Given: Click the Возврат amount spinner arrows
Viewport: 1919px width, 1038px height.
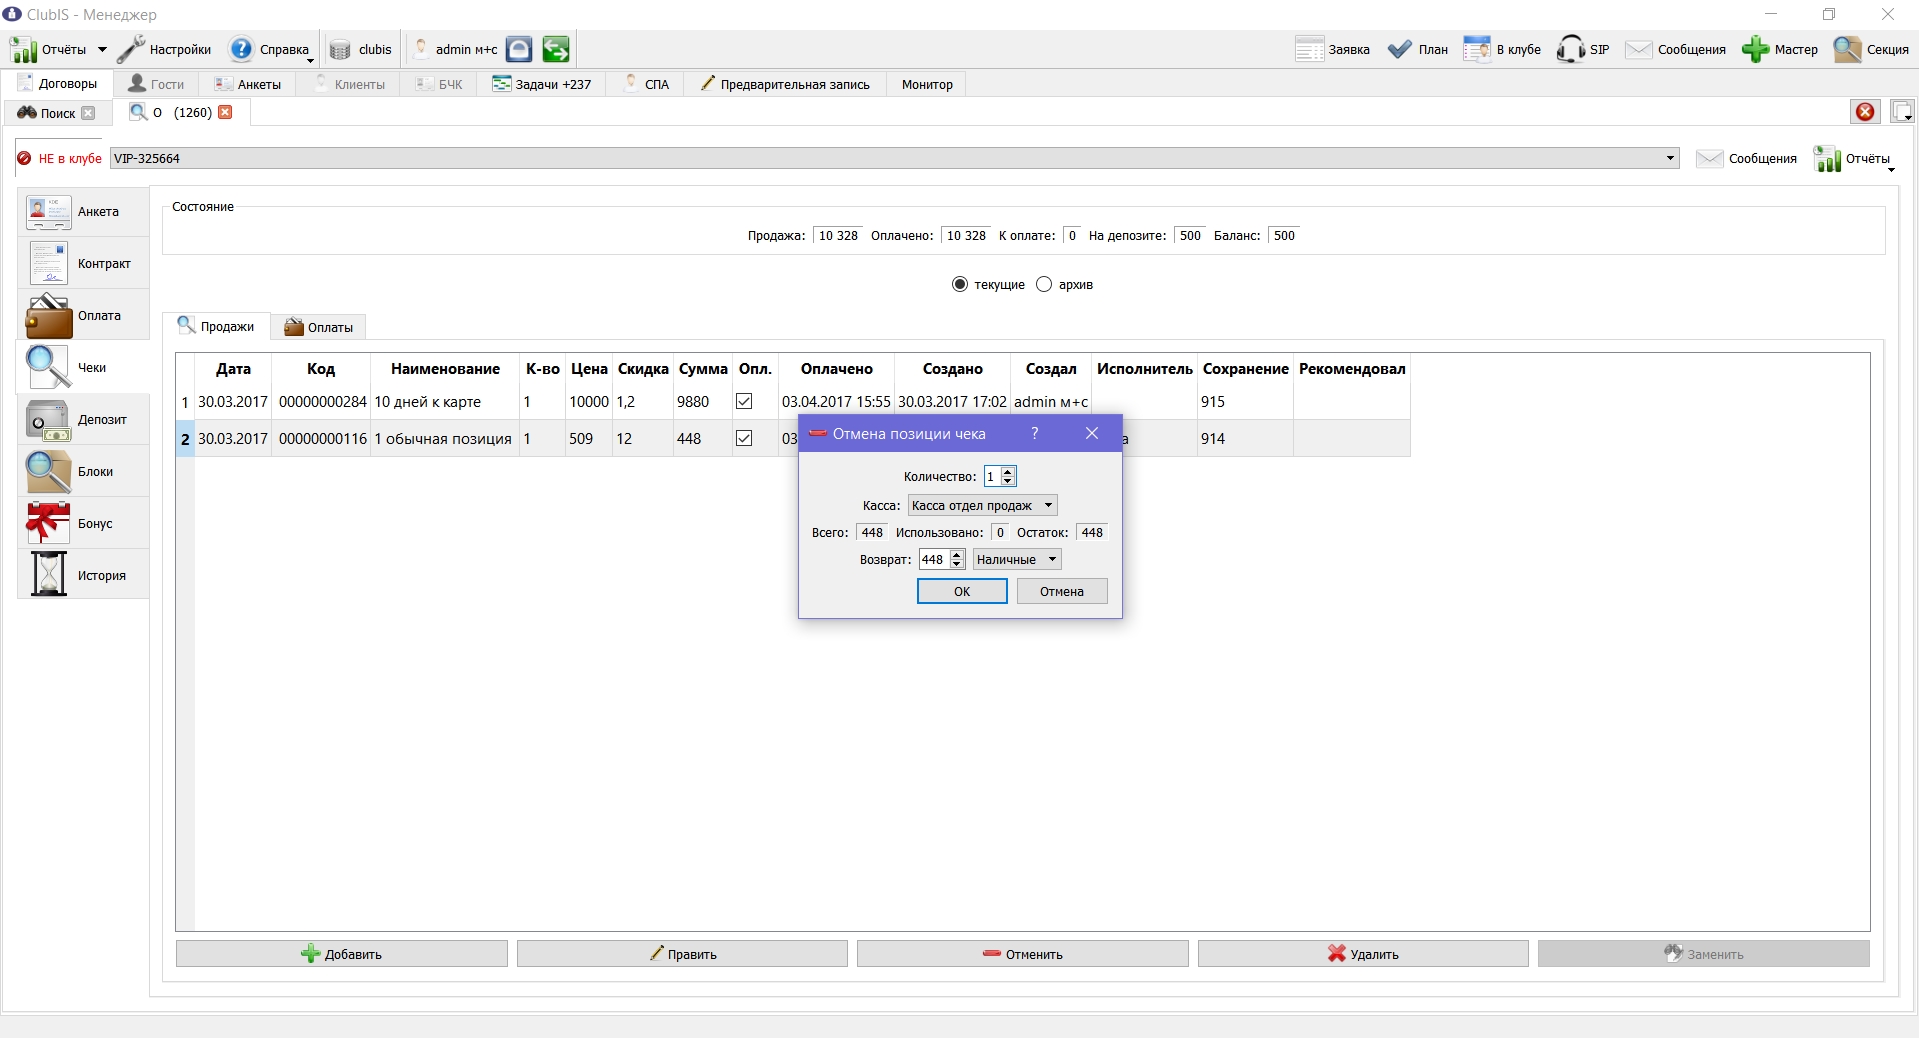Looking at the screenshot, I should point(957,559).
